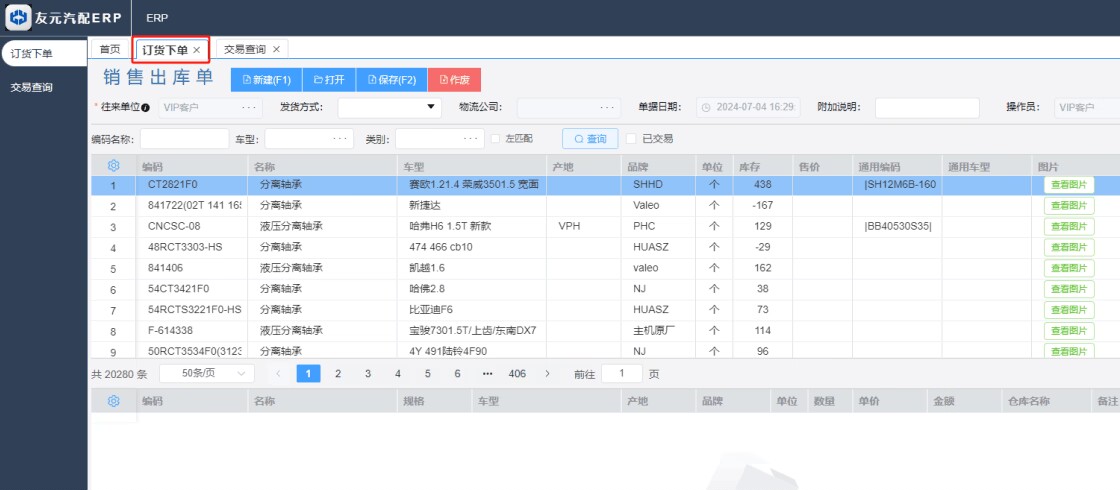Toggle the 左匹配 checkbox
This screenshot has width=1120, height=490.
coord(495,139)
